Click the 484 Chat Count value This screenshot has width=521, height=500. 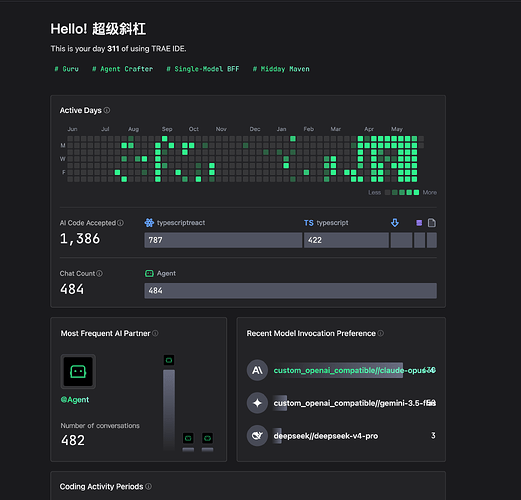[x=72, y=289]
